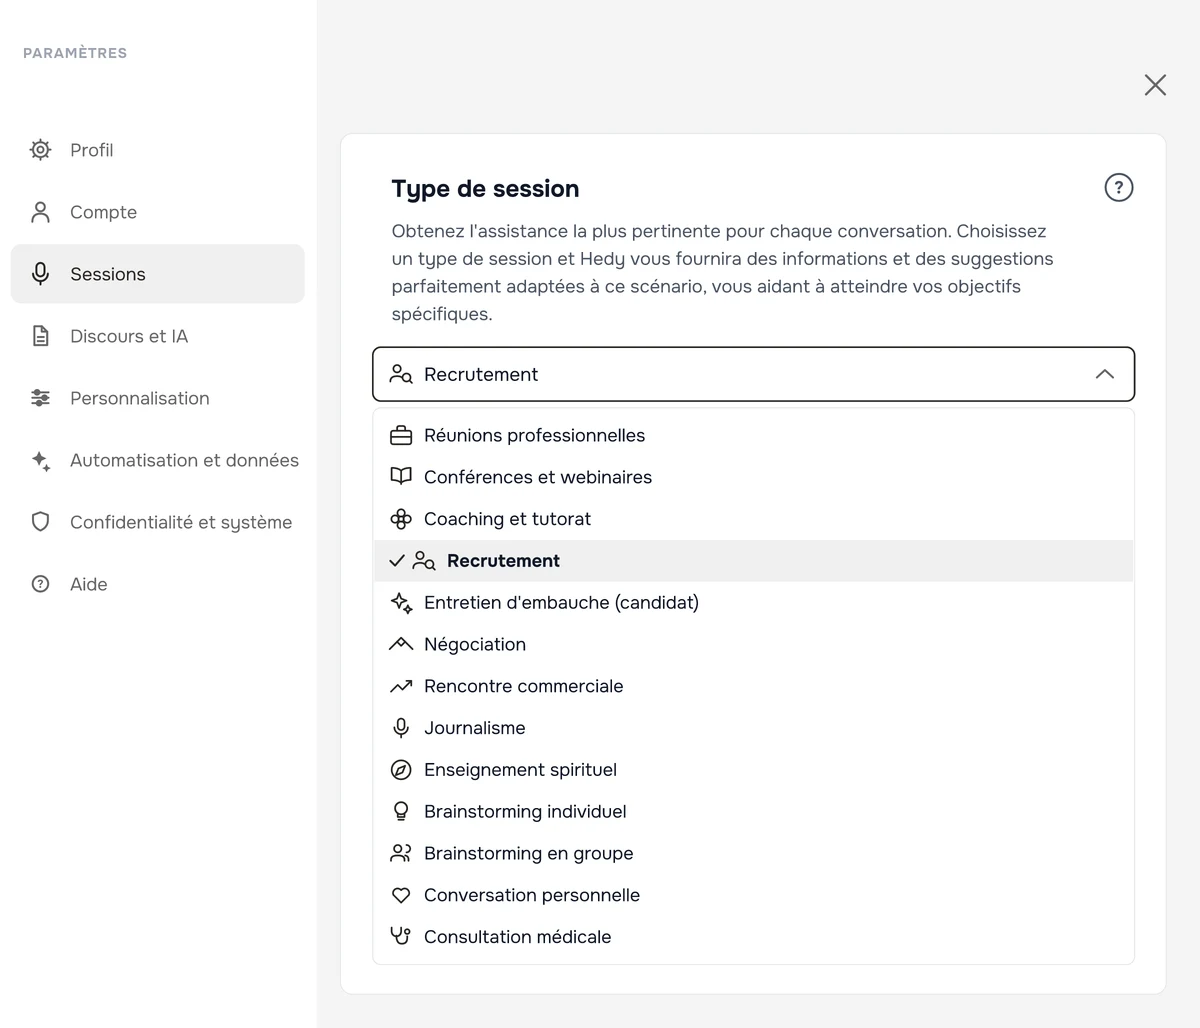This screenshot has height=1028, width=1200.
Task: Go to Confidentialité et système settings
Action: pos(158,522)
